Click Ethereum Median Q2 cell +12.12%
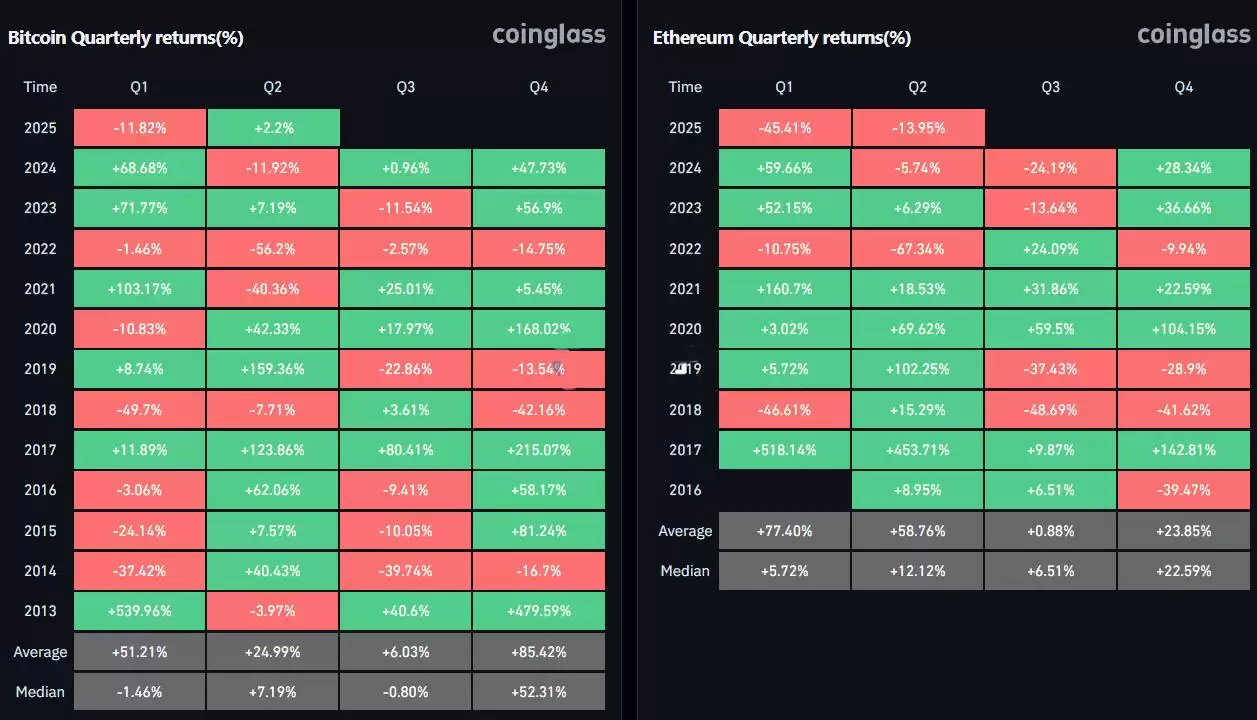 click(x=918, y=571)
